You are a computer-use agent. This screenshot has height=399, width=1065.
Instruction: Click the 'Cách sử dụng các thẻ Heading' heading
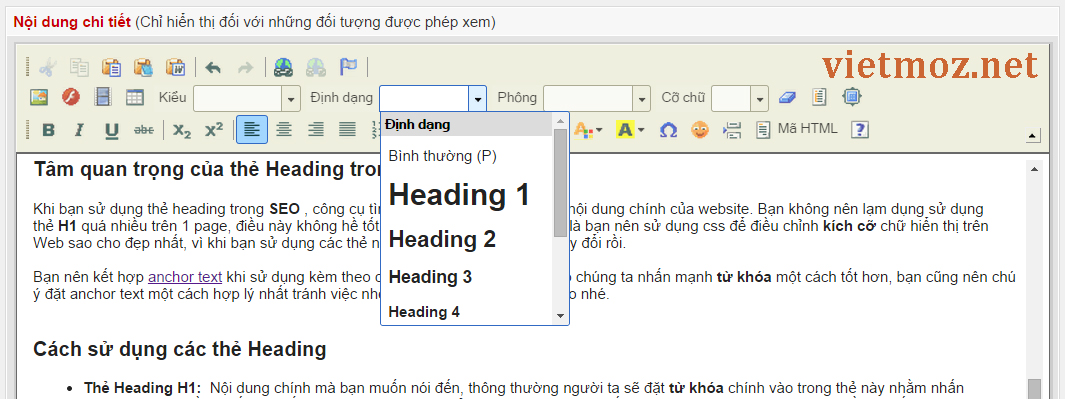179,349
